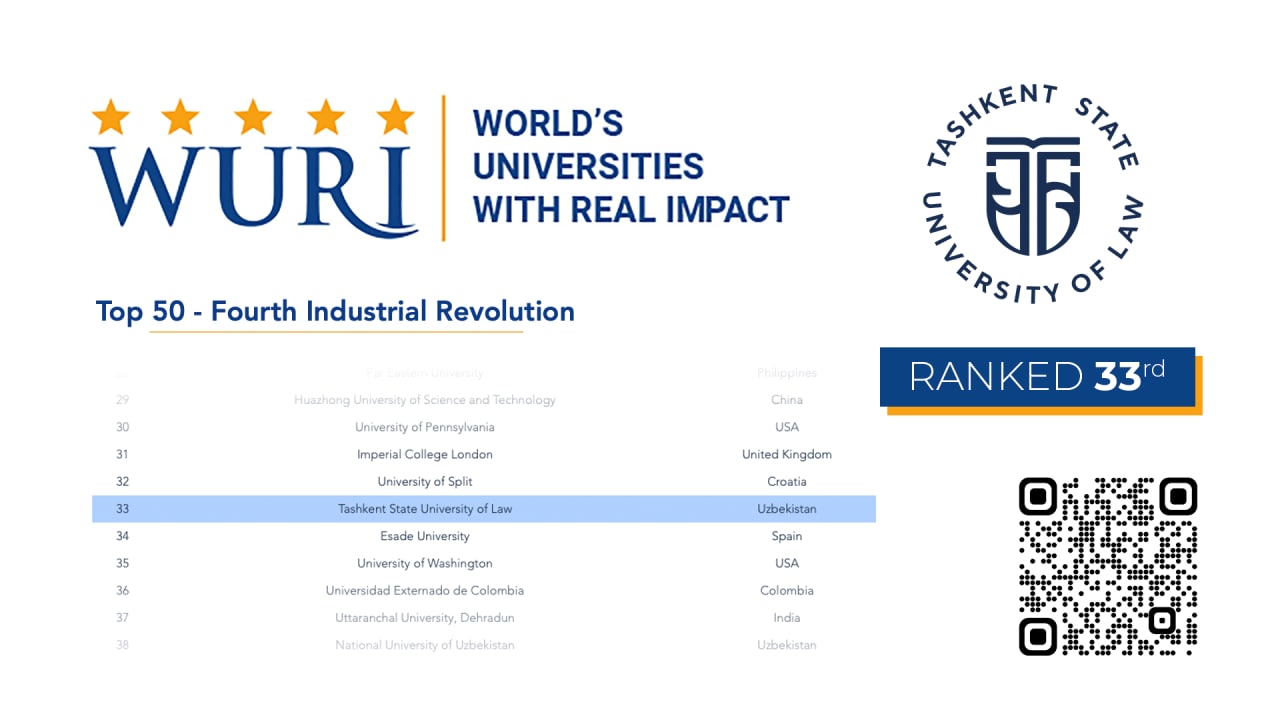Select the "Tashkent State University of Law" table cell

point(425,509)
